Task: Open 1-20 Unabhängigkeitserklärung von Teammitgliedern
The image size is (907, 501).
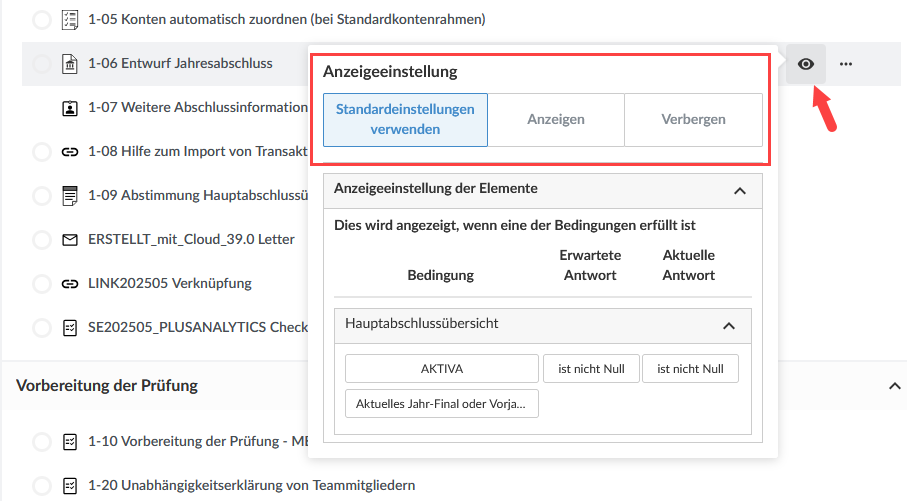Action: [251, 485]
